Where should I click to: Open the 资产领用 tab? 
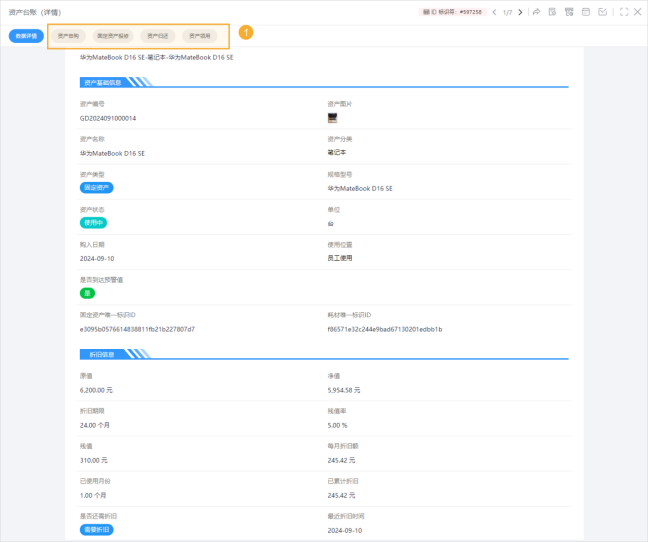(x=200, y=36)
